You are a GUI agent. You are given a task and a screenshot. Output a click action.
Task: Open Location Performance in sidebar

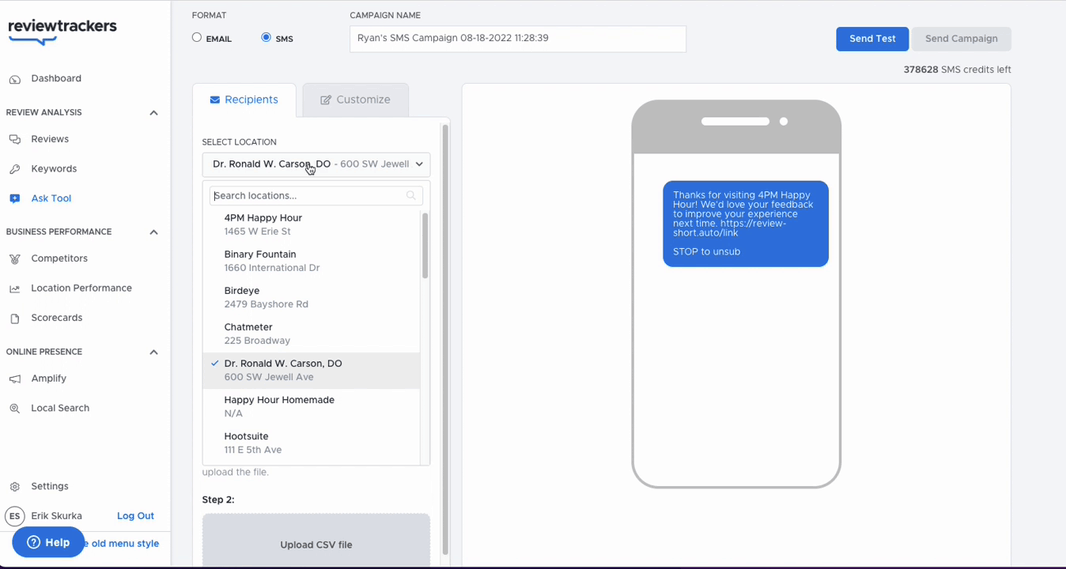point(81,288)
